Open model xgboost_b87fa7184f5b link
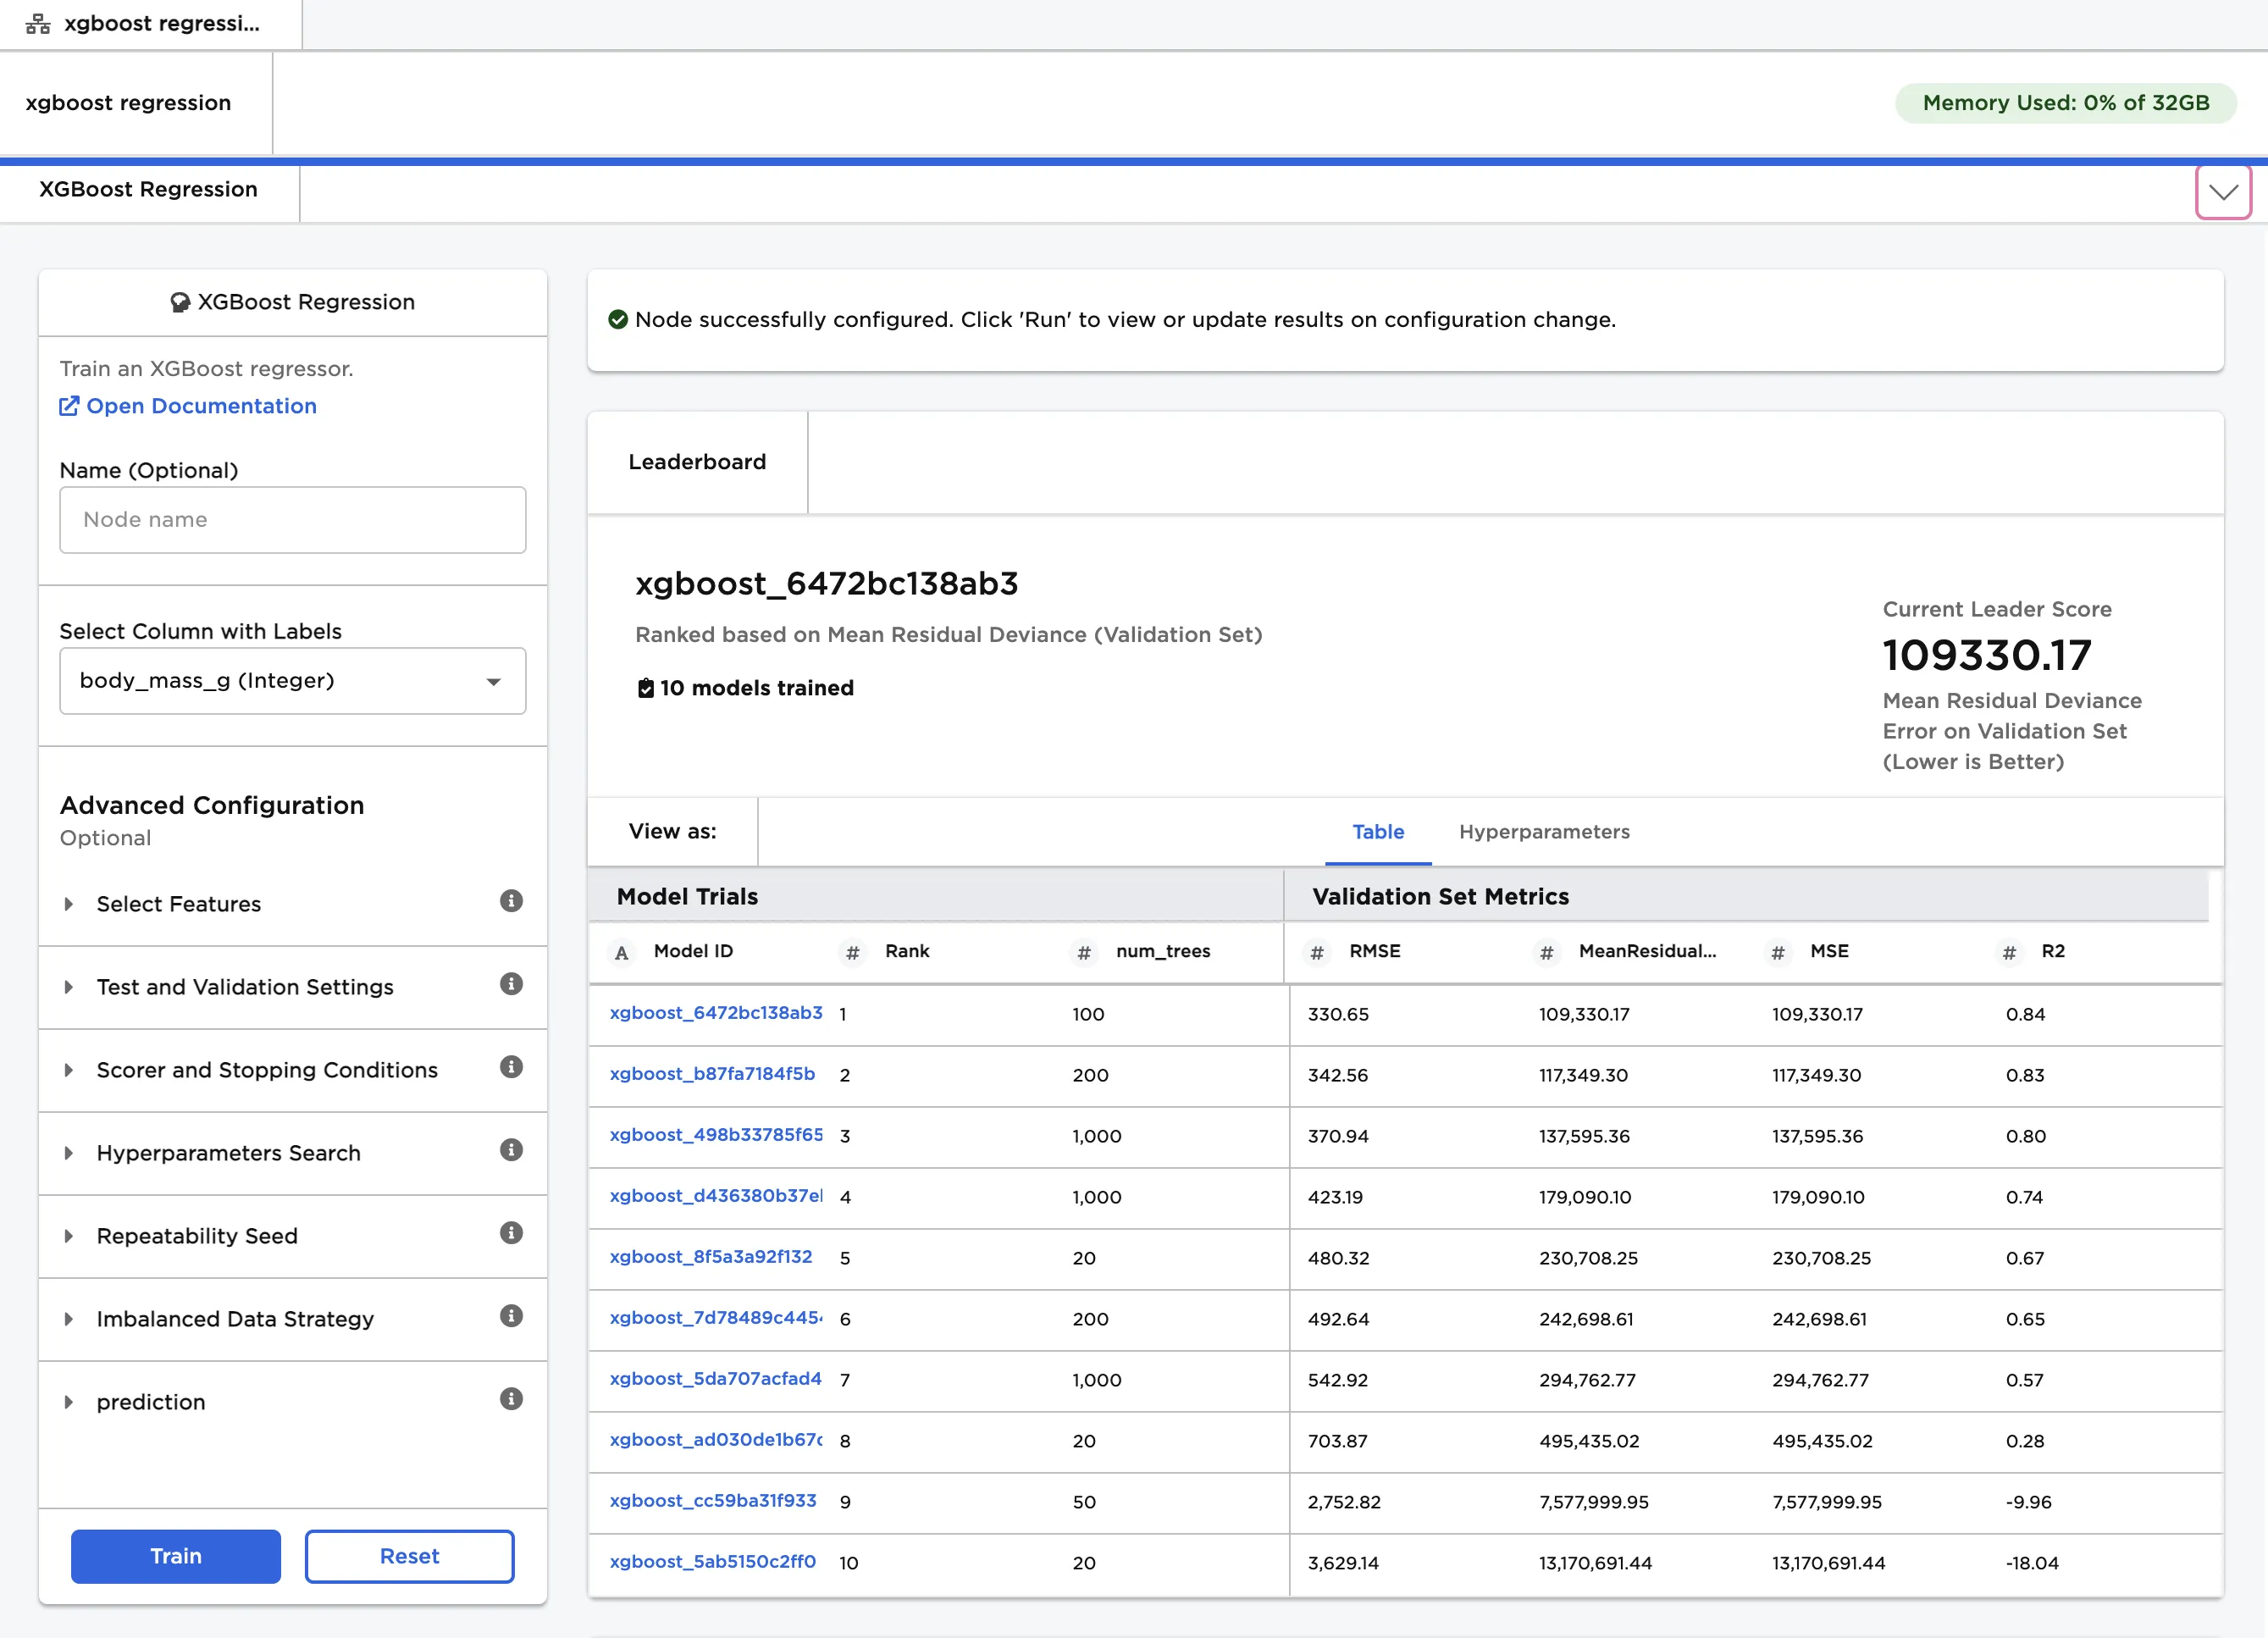The height and width of the screenshot is (1638, 2268). pyautogui.click(x=712, y=1074)
